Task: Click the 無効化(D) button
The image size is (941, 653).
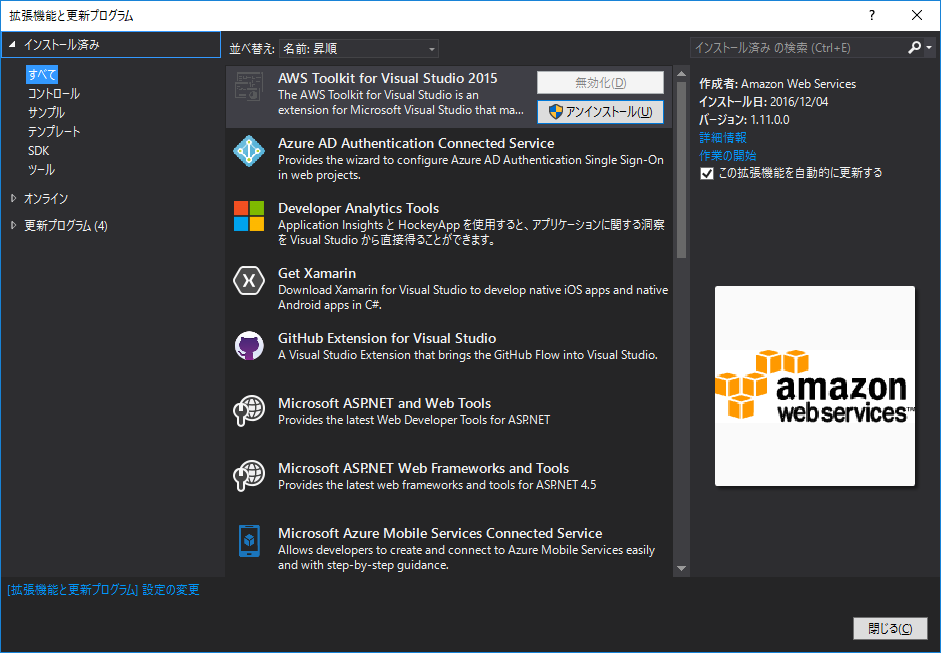Action: (600, 83)
